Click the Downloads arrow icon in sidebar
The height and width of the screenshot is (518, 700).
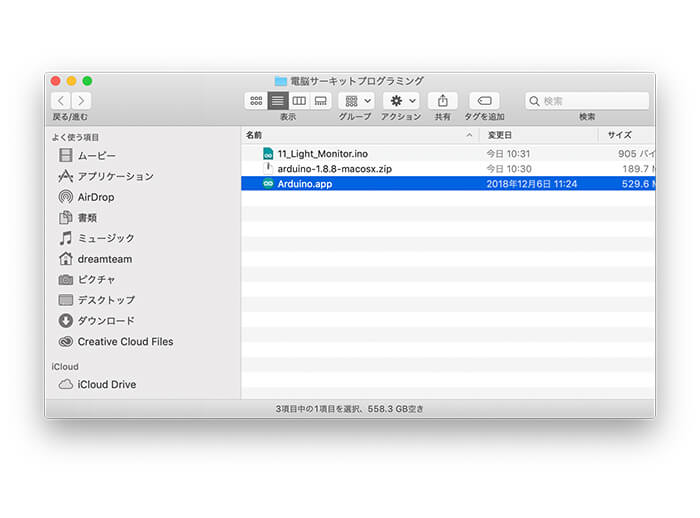pyautogui.click(x=66, y=321)
